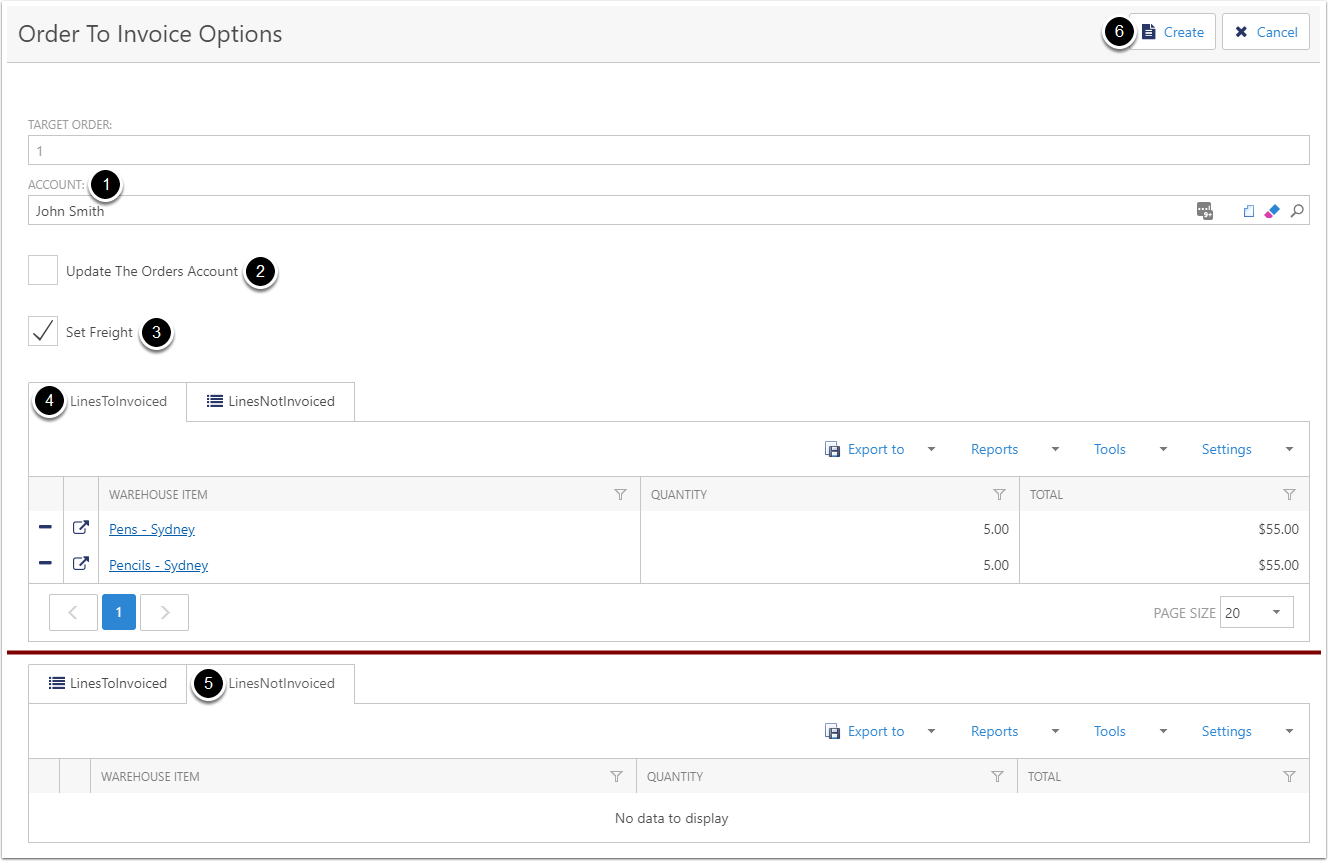Click the Target Order input field
This screenshot has height=861, width=1328.
tap(668, 150)
